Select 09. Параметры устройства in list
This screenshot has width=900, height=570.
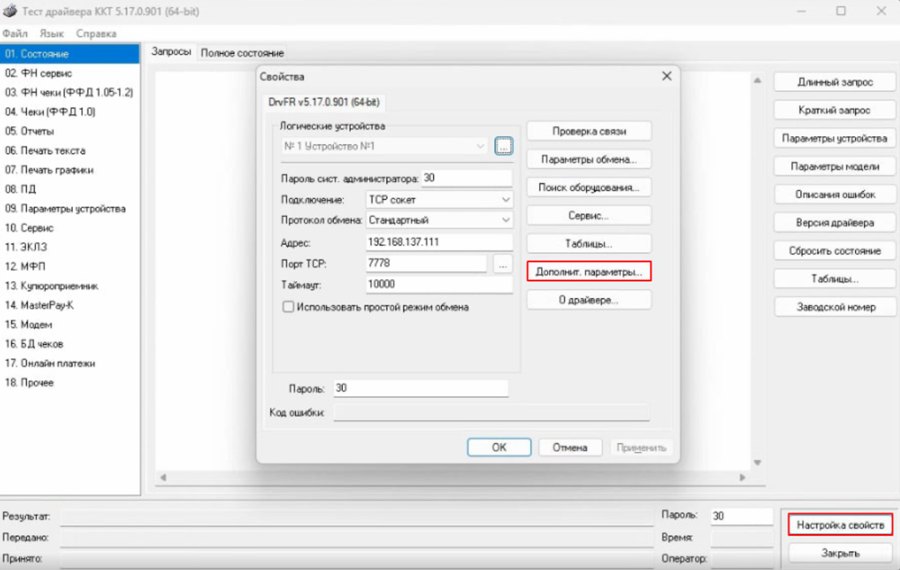pos(69,208)
